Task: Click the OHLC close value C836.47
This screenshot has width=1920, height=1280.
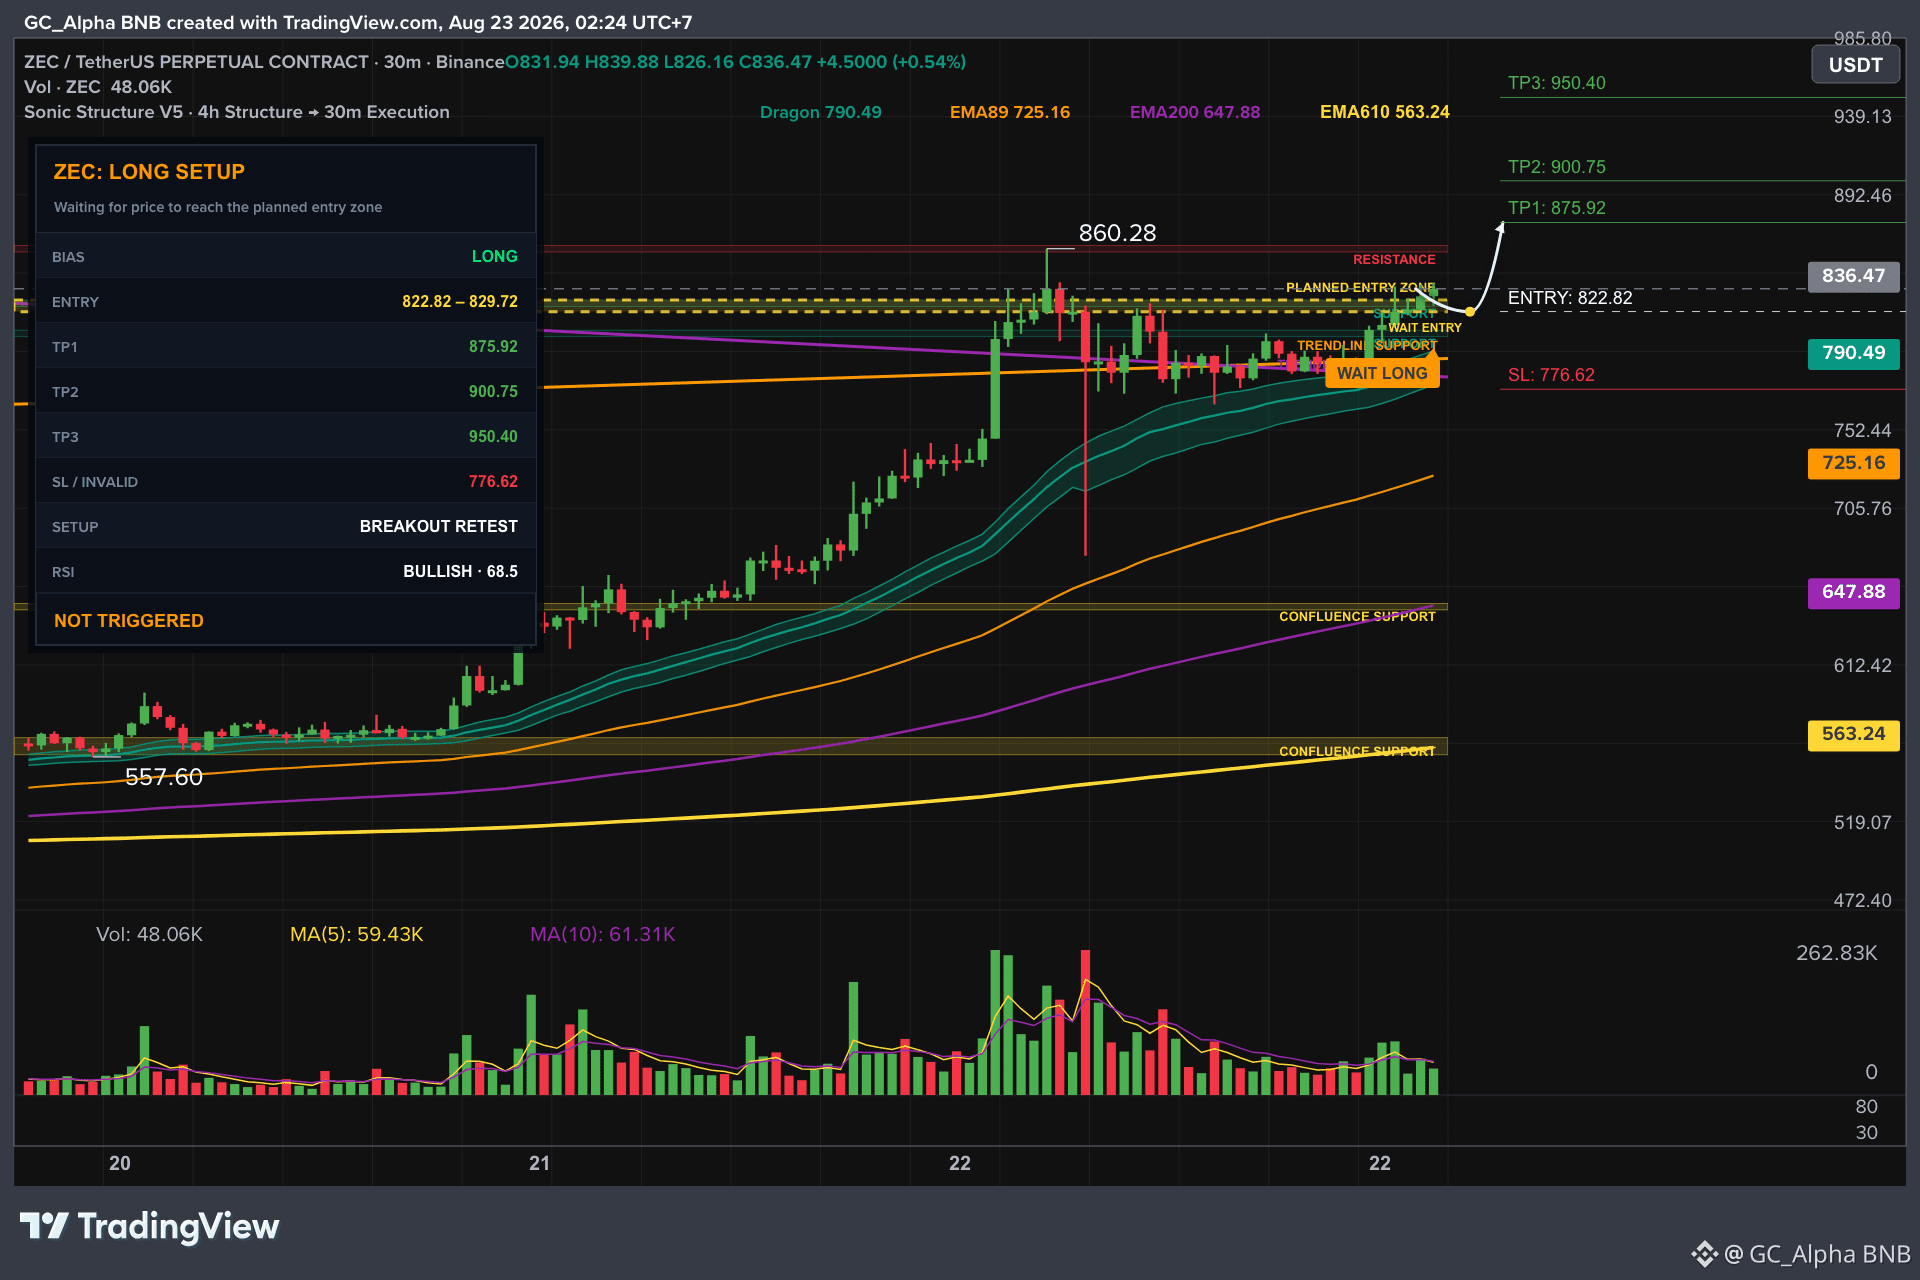Action: point(775,62)
